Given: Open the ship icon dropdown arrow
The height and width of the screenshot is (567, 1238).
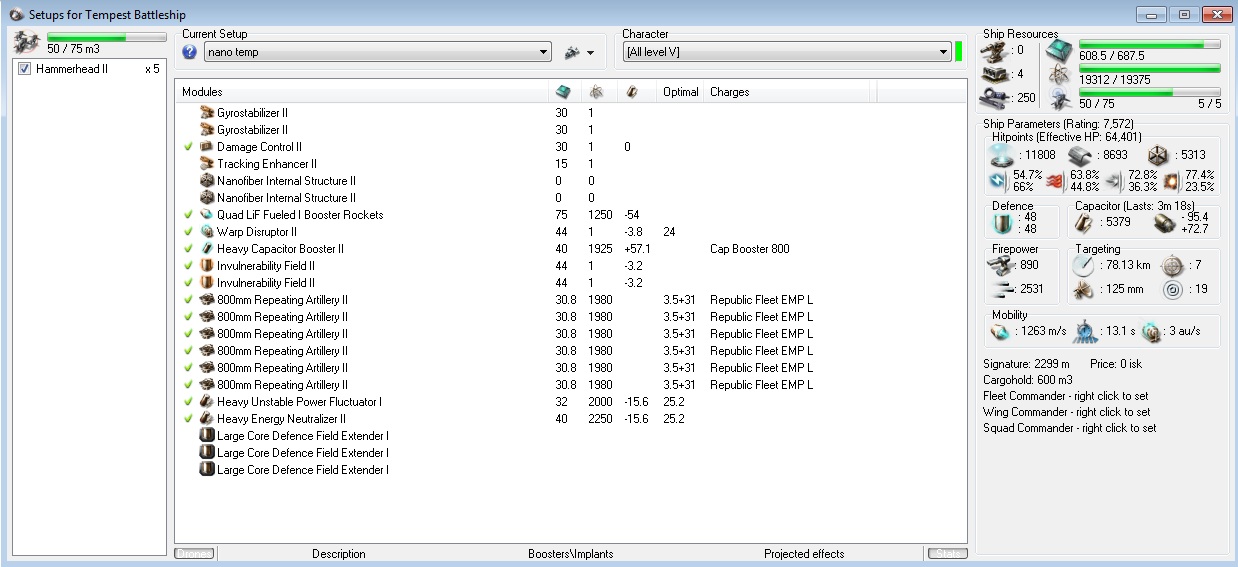Looking at the screenshot, I should click(590, 52).
